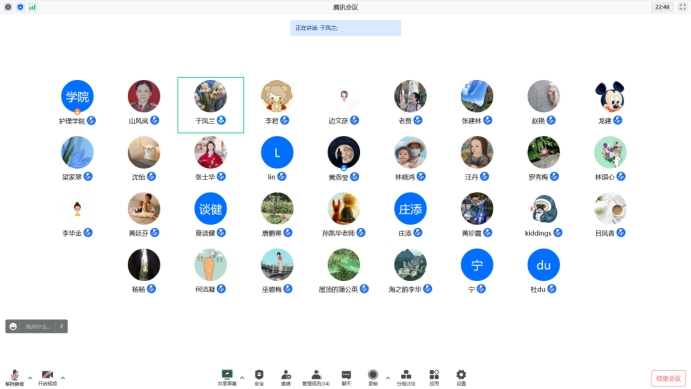This screenshot has height=389, width=691.
Task: Click the chat message input box
Action: 38,326
